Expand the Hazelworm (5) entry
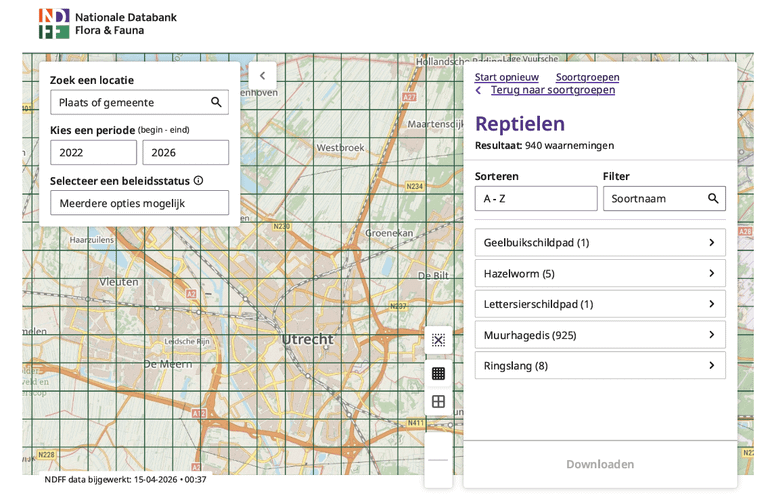The image size is (770, 496). 599,273
